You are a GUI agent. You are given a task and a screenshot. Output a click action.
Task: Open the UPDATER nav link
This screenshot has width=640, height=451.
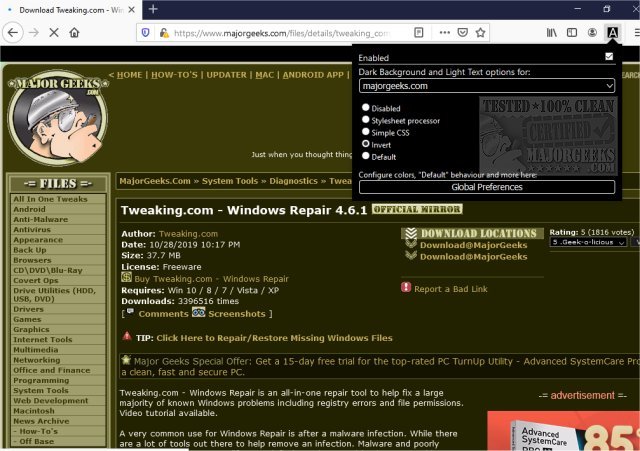(x=227, y=75)
